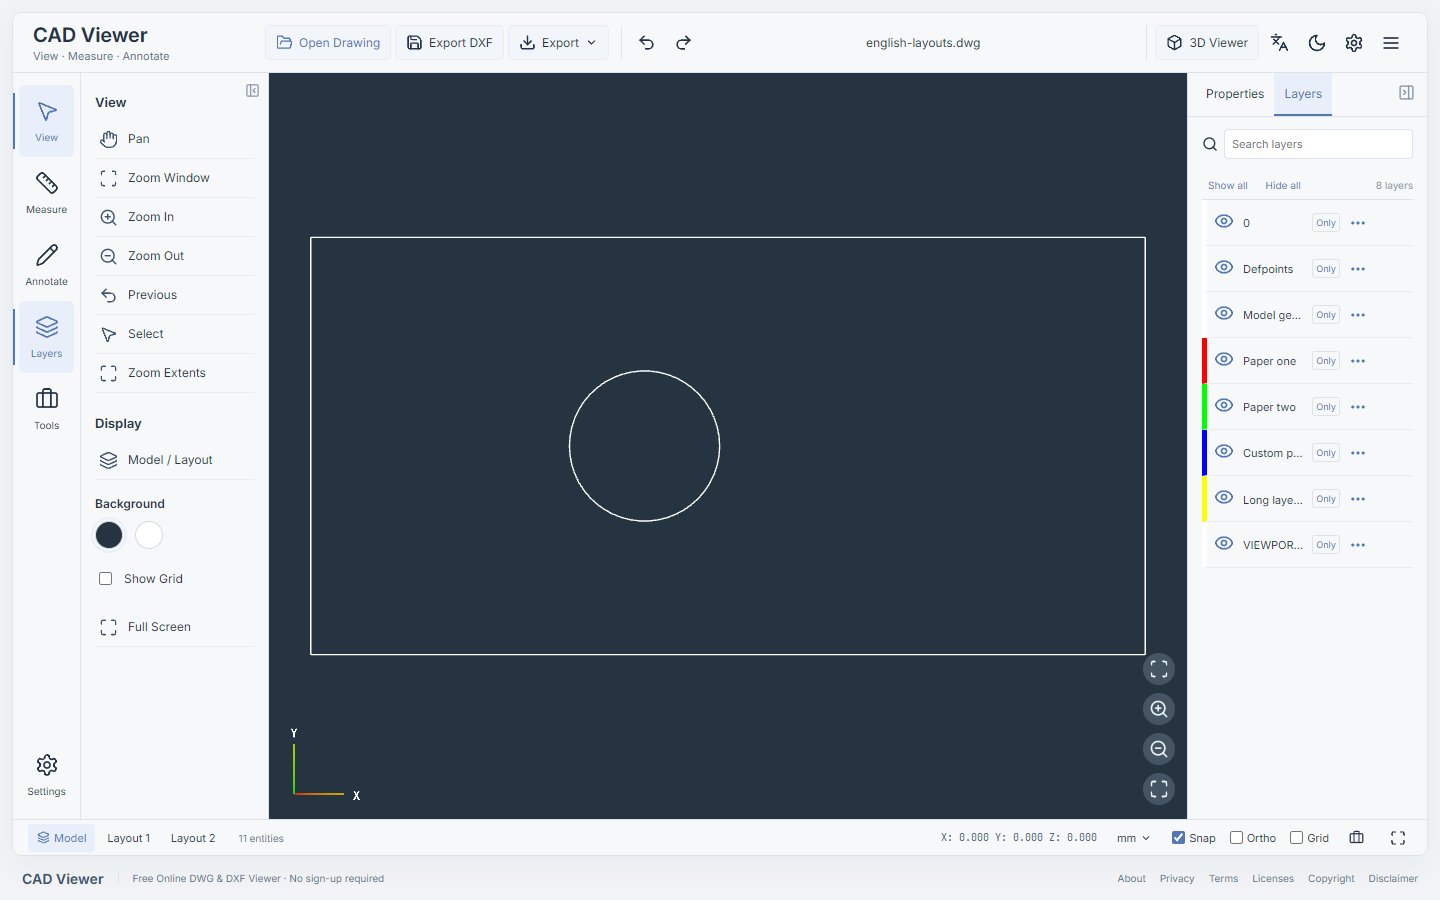The width and height of the screenshot is (1440, 900).
Task: Collapse the right Layers panel
Action: click(x=1406, y=93)
